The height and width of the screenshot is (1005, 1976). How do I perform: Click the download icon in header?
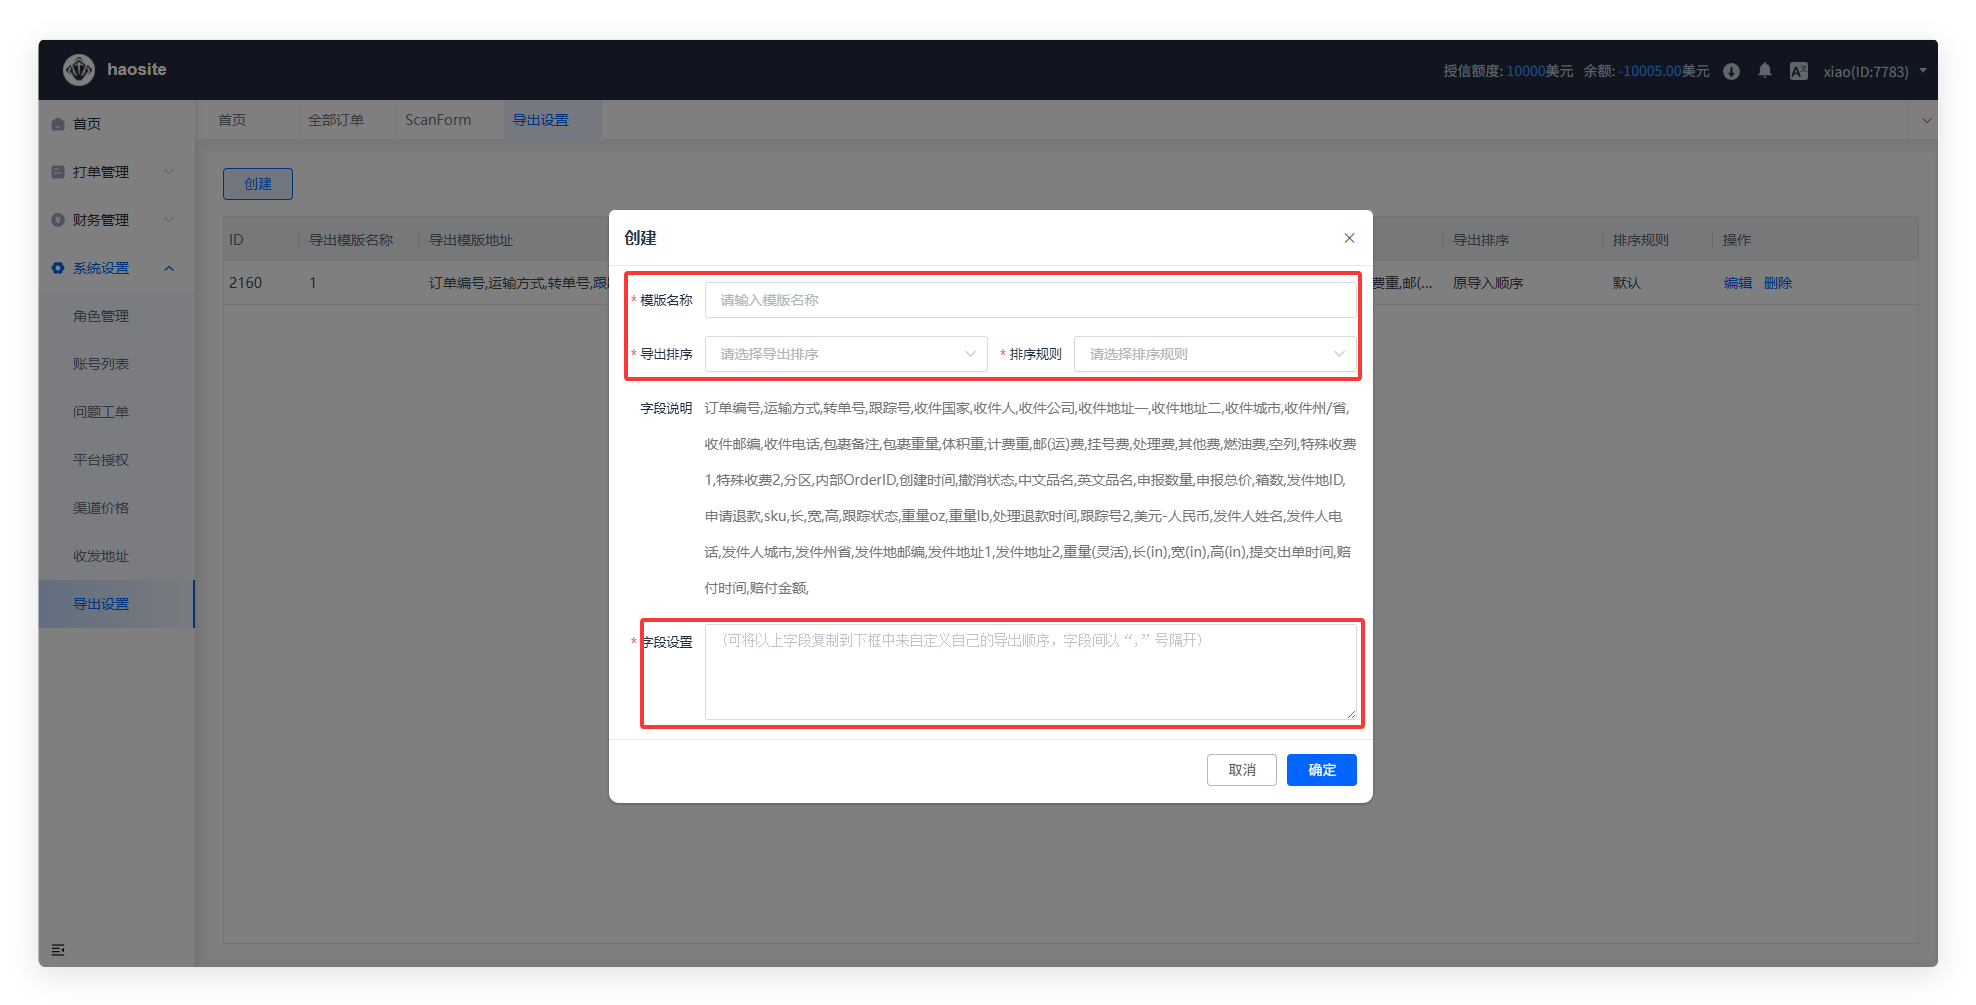click(x=1731, y=71)
